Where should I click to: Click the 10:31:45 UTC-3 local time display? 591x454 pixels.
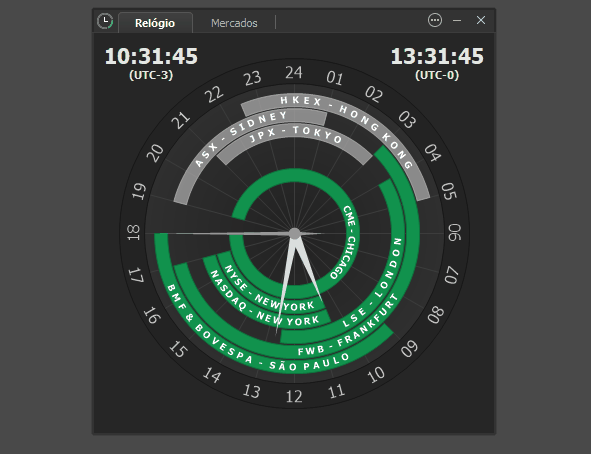(x=151, y=63)
